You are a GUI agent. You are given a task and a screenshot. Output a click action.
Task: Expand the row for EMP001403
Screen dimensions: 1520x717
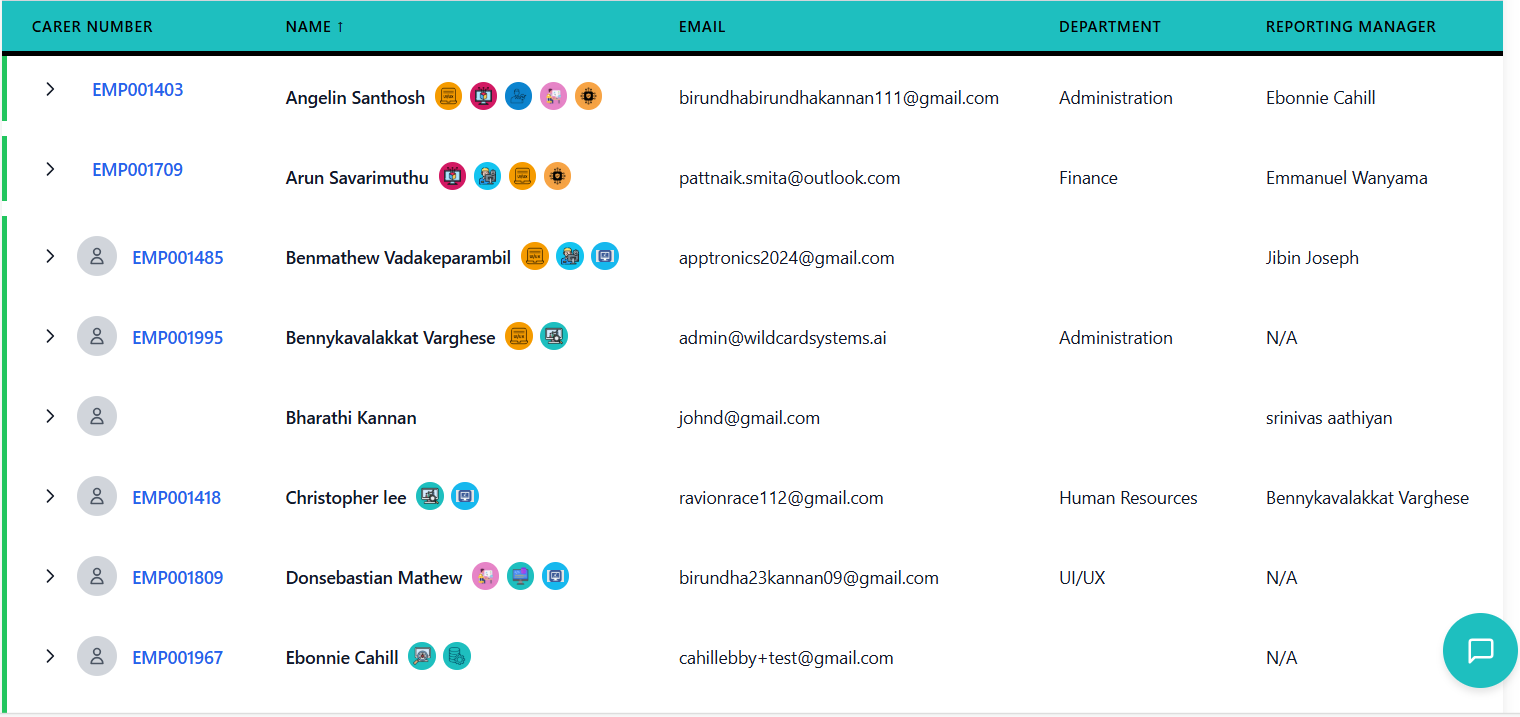click(x=50, y=89)
